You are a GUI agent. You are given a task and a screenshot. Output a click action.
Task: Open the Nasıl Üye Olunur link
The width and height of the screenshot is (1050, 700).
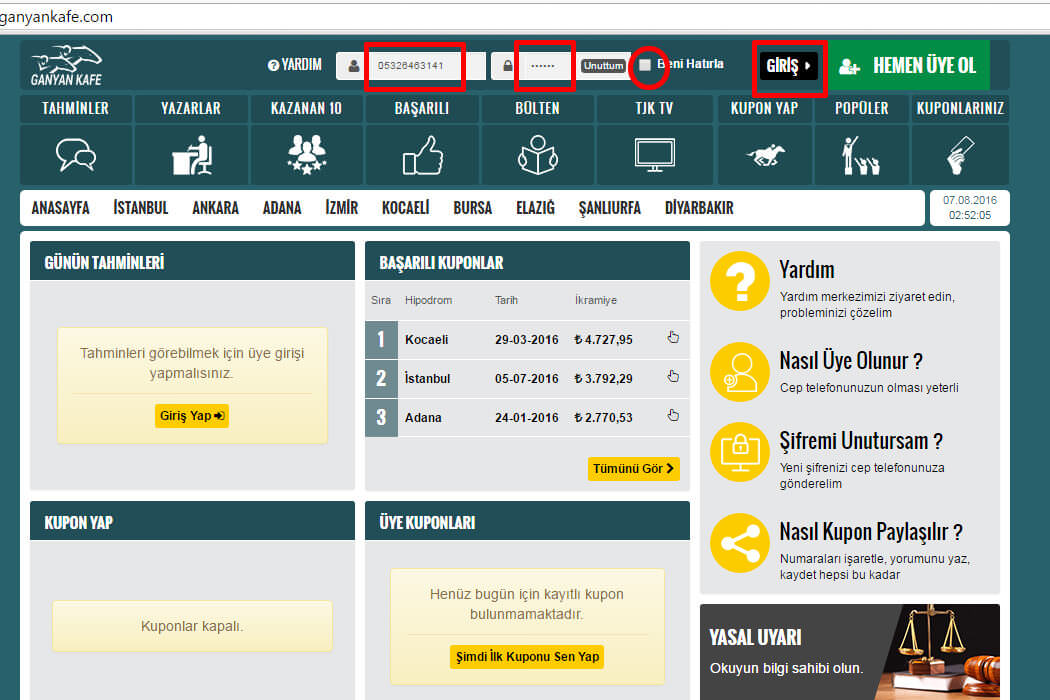[x=851, y=361]
